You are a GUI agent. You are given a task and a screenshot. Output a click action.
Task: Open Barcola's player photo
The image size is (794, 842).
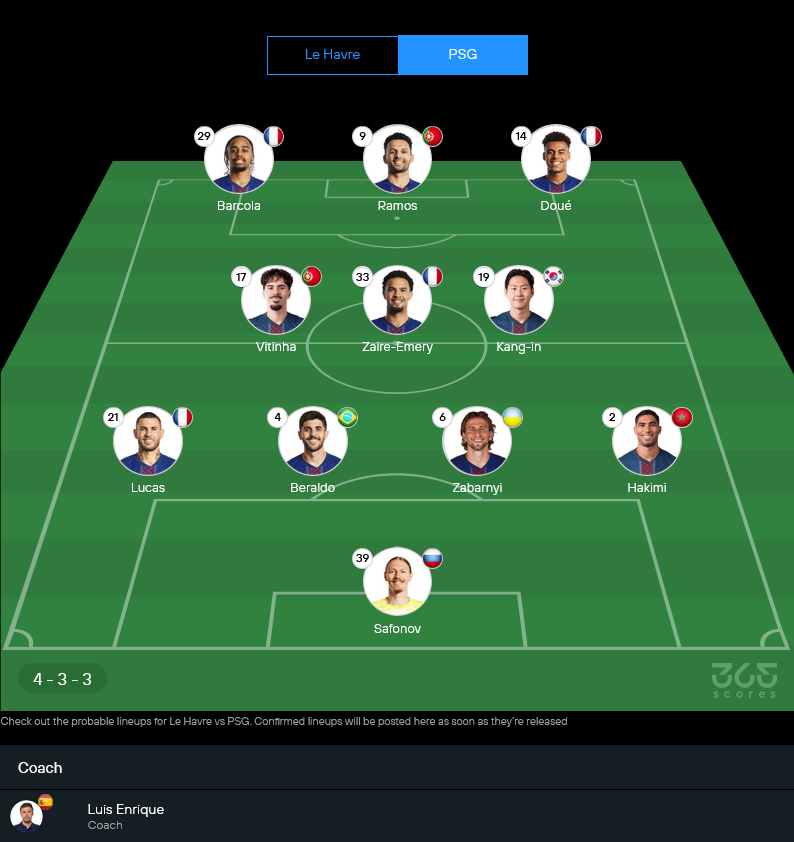coord(239,159)
